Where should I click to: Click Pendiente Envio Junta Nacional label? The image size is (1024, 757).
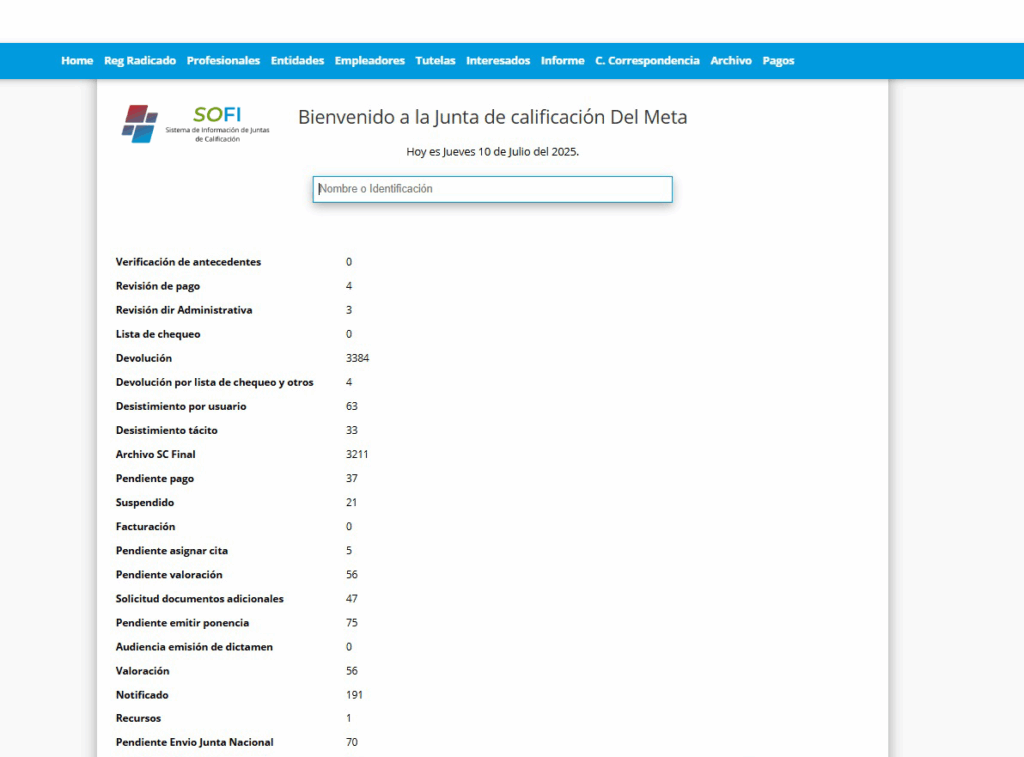coord(195,743)
